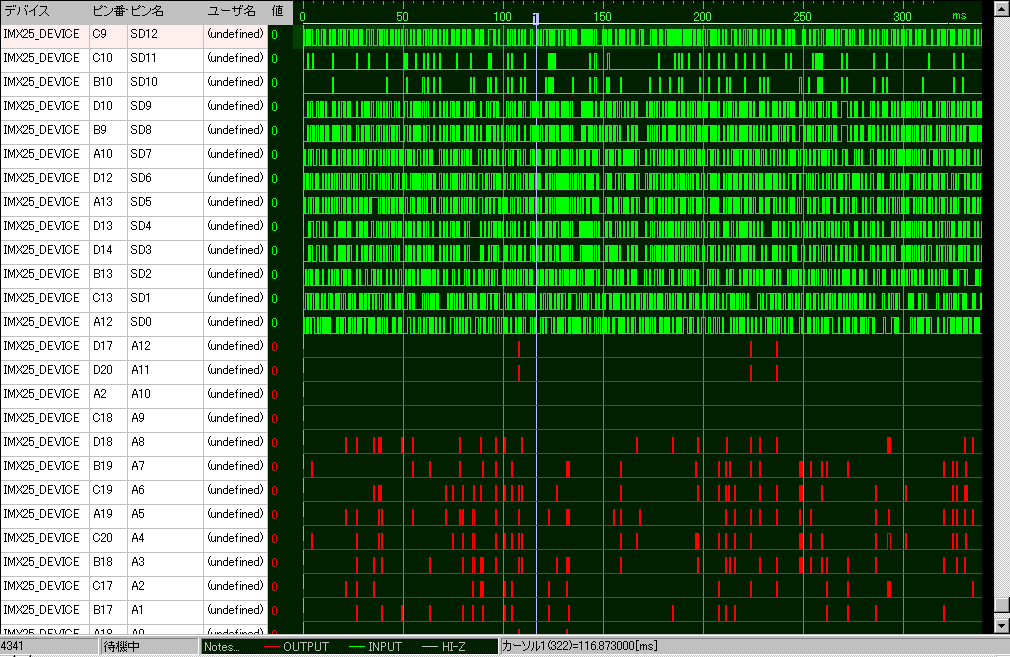Click the user name cell of the SD0 row

click(x=235, y=322)
